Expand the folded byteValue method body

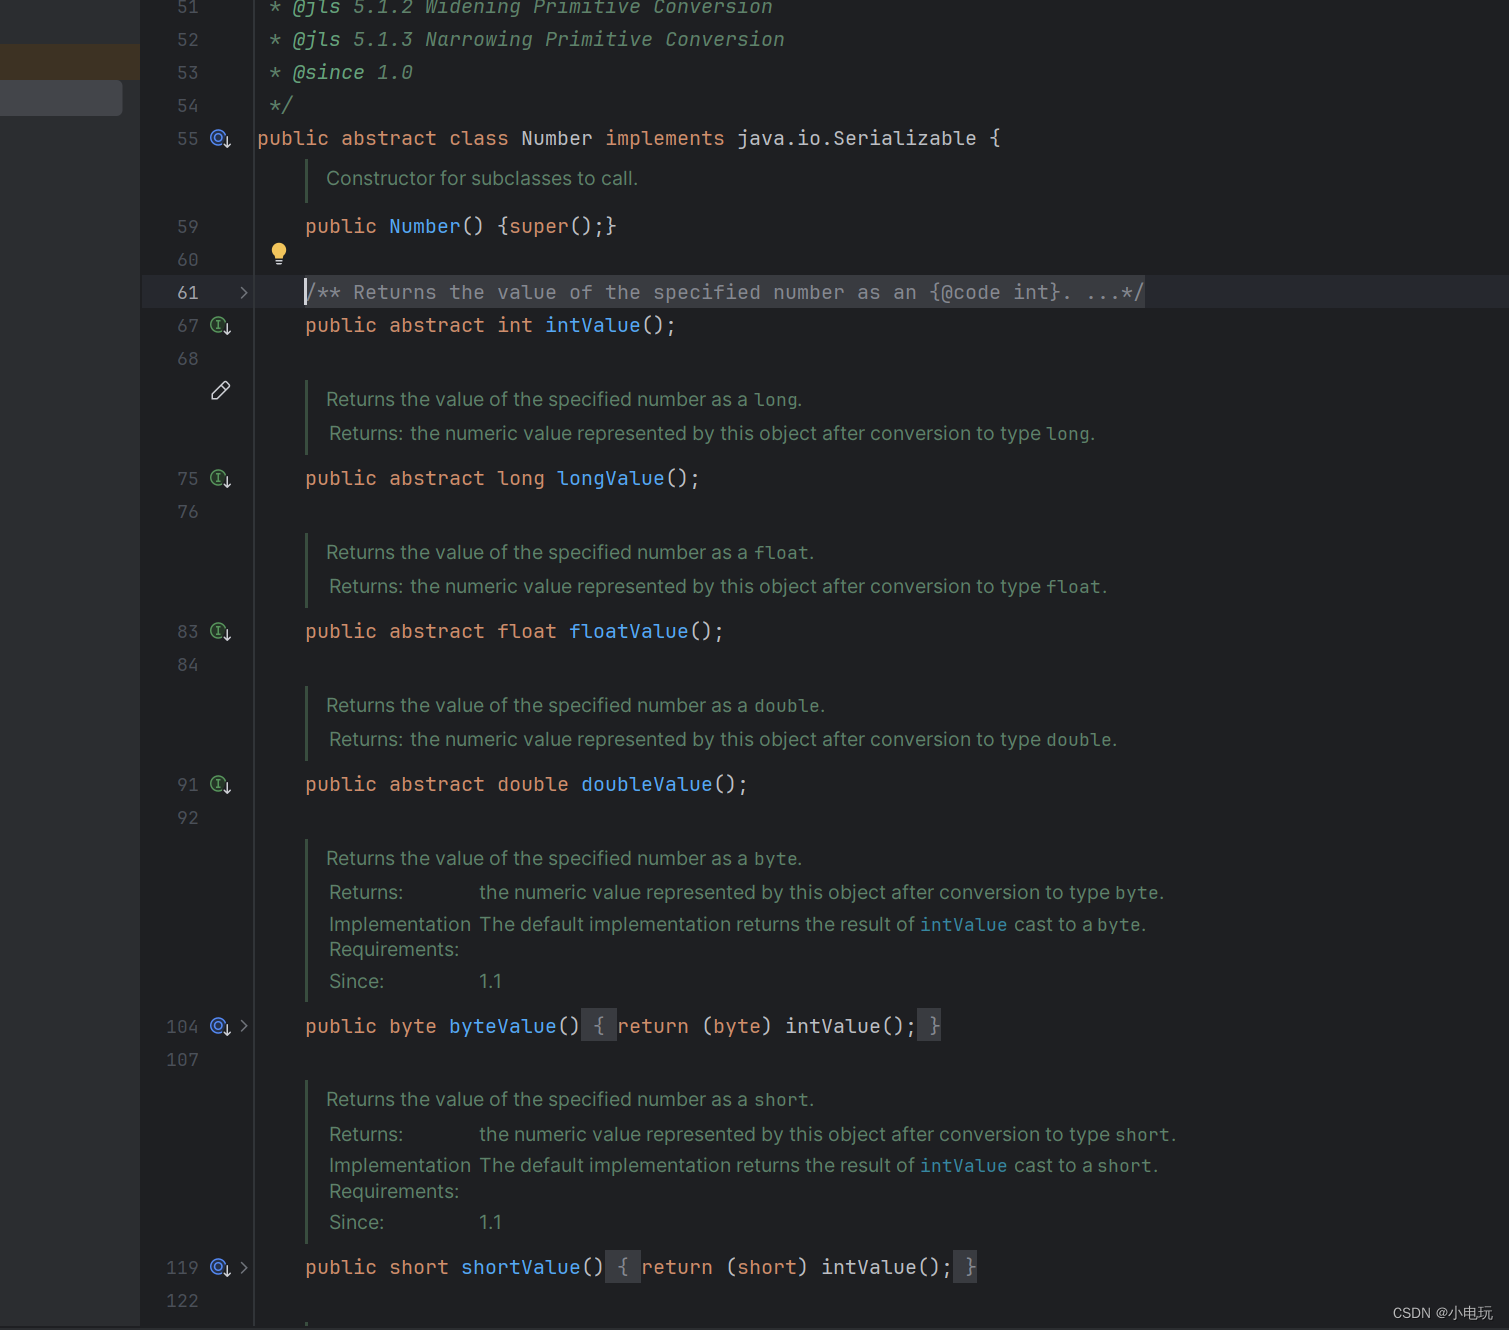(243, 1026)
